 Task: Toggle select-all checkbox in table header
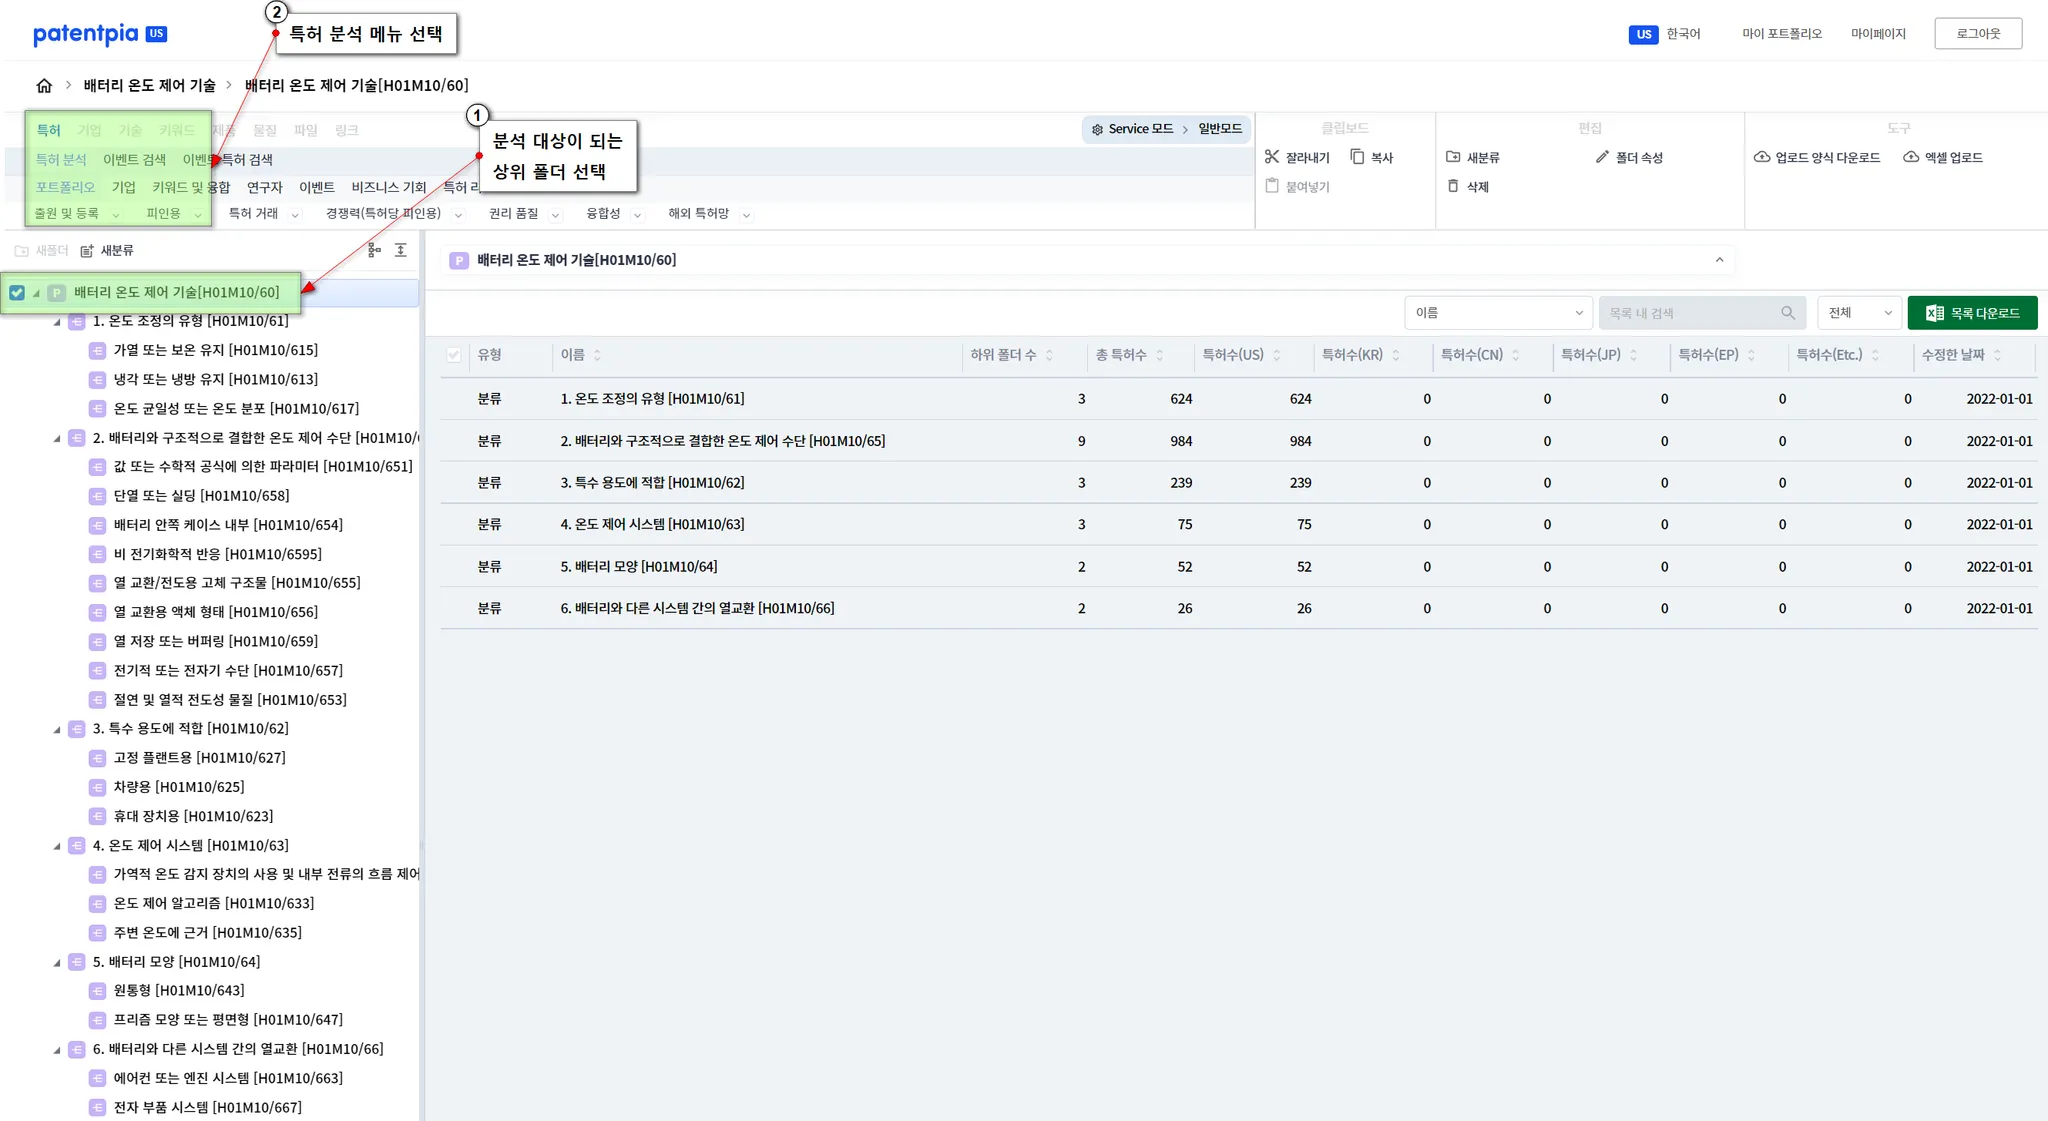click(454, 355)
